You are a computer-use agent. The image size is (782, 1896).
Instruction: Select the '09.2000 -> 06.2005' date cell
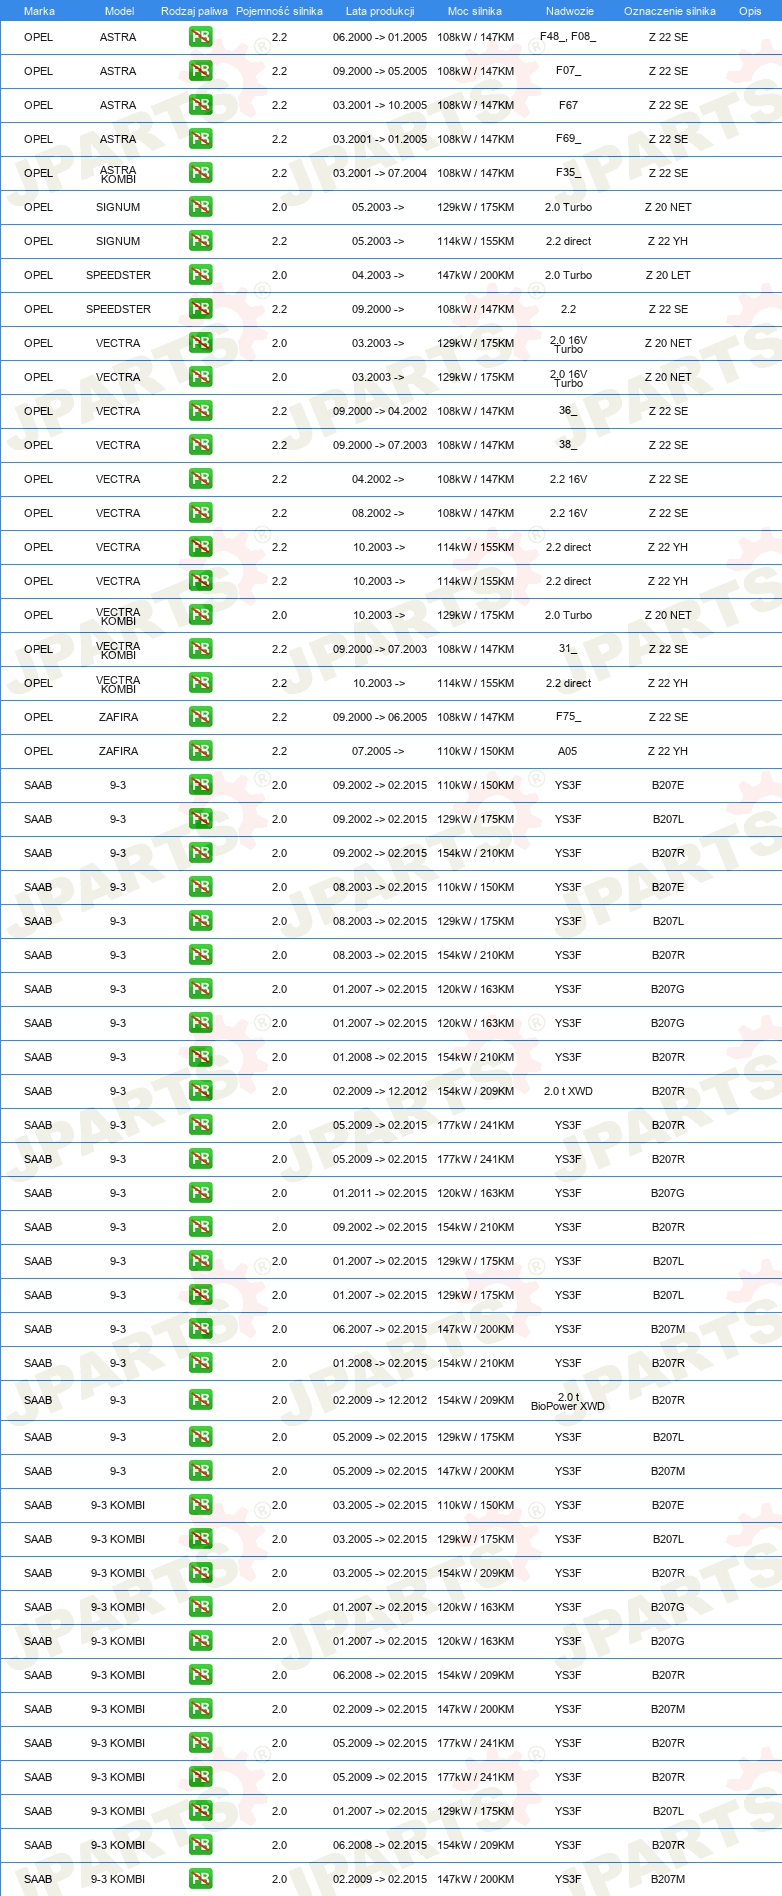pyautogui.click(x=380, y=717)
